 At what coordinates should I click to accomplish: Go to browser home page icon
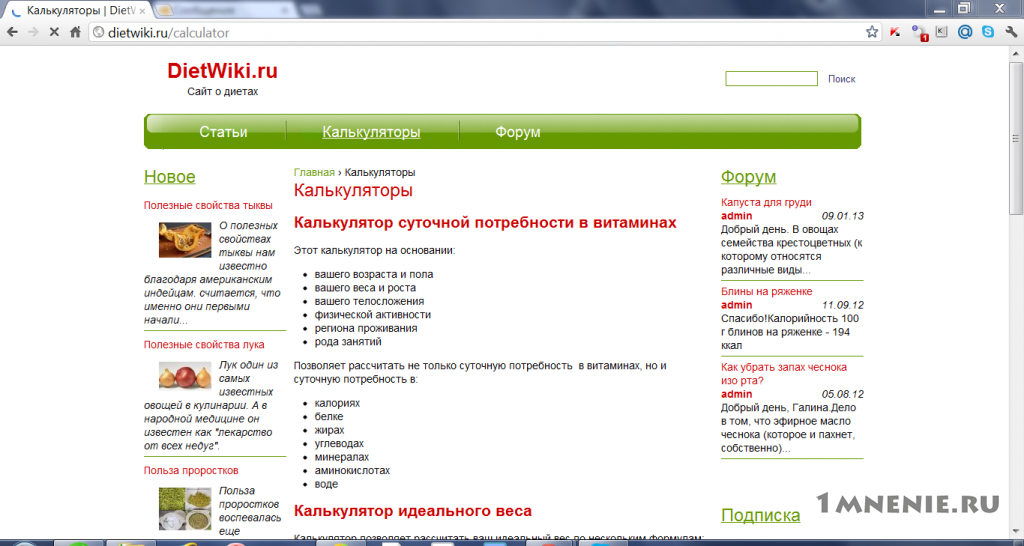pyautogui.click(x=76, y=32)
